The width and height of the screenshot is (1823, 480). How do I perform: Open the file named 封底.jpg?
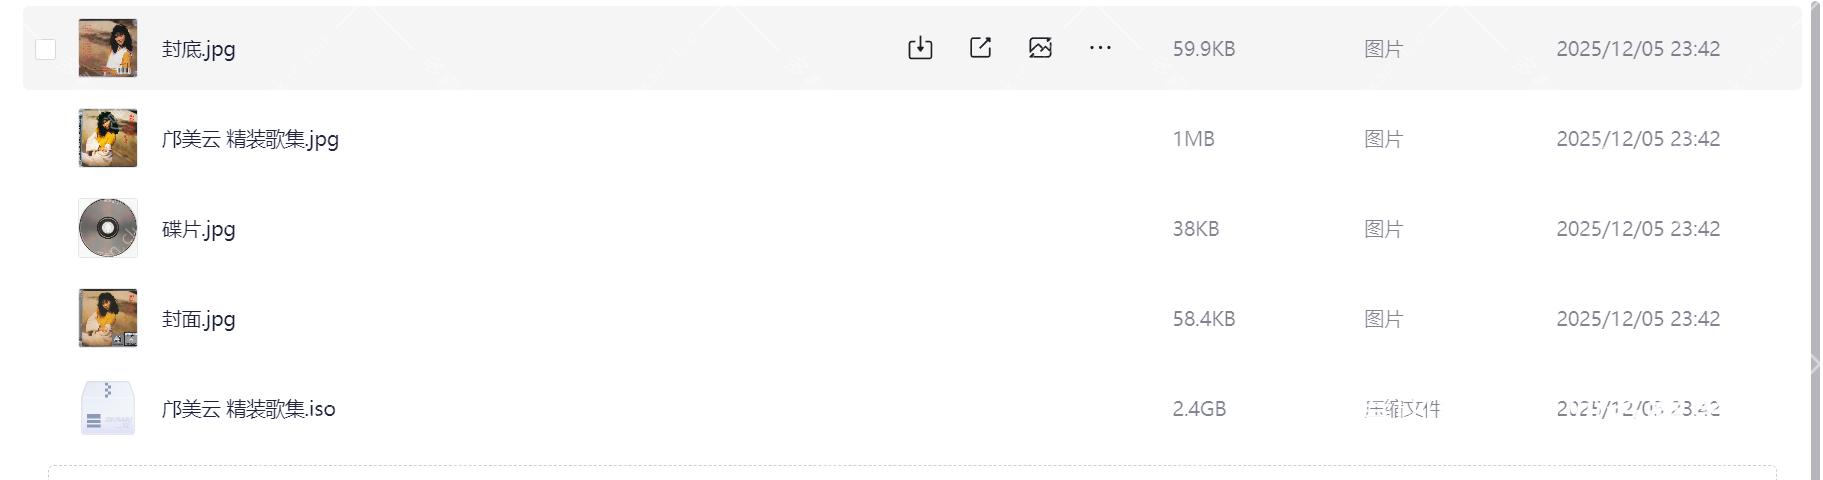(x=199, y=49)
